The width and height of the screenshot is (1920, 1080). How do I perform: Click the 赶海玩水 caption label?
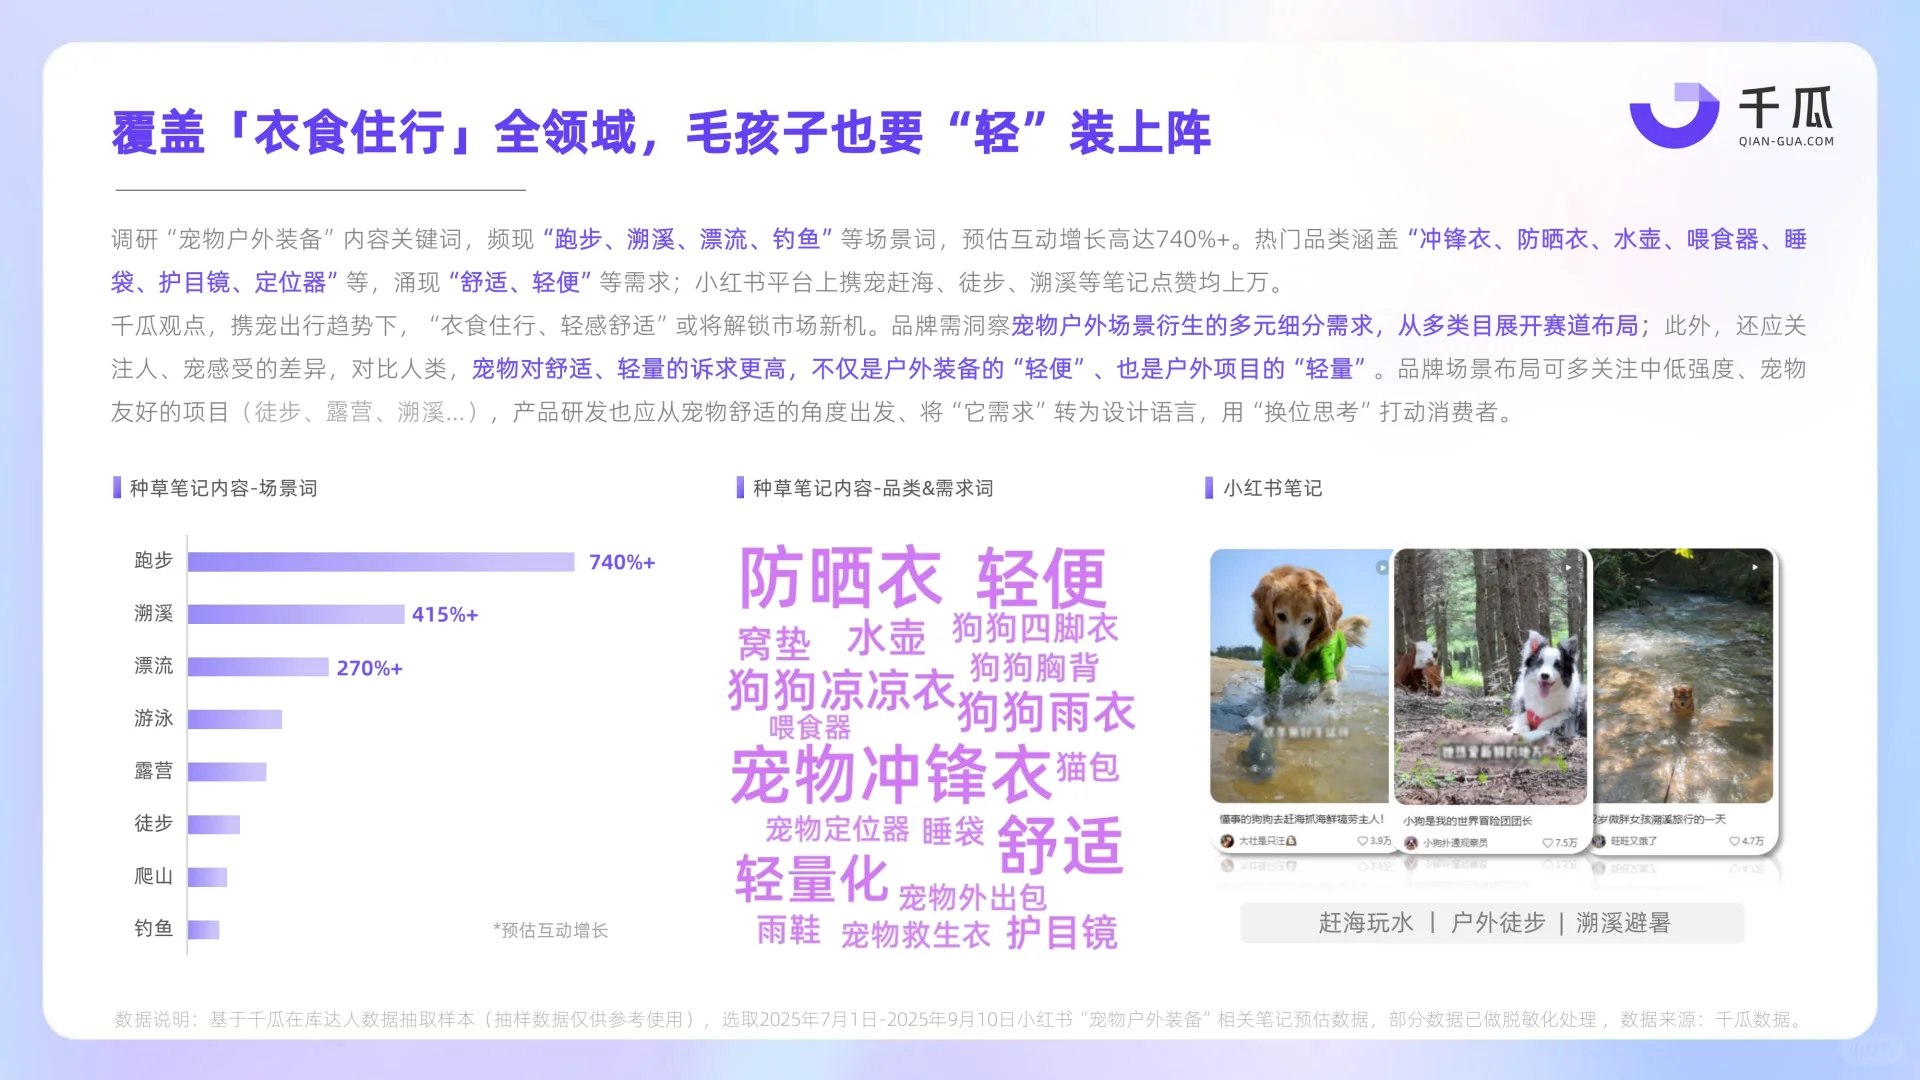(1365, 923)
